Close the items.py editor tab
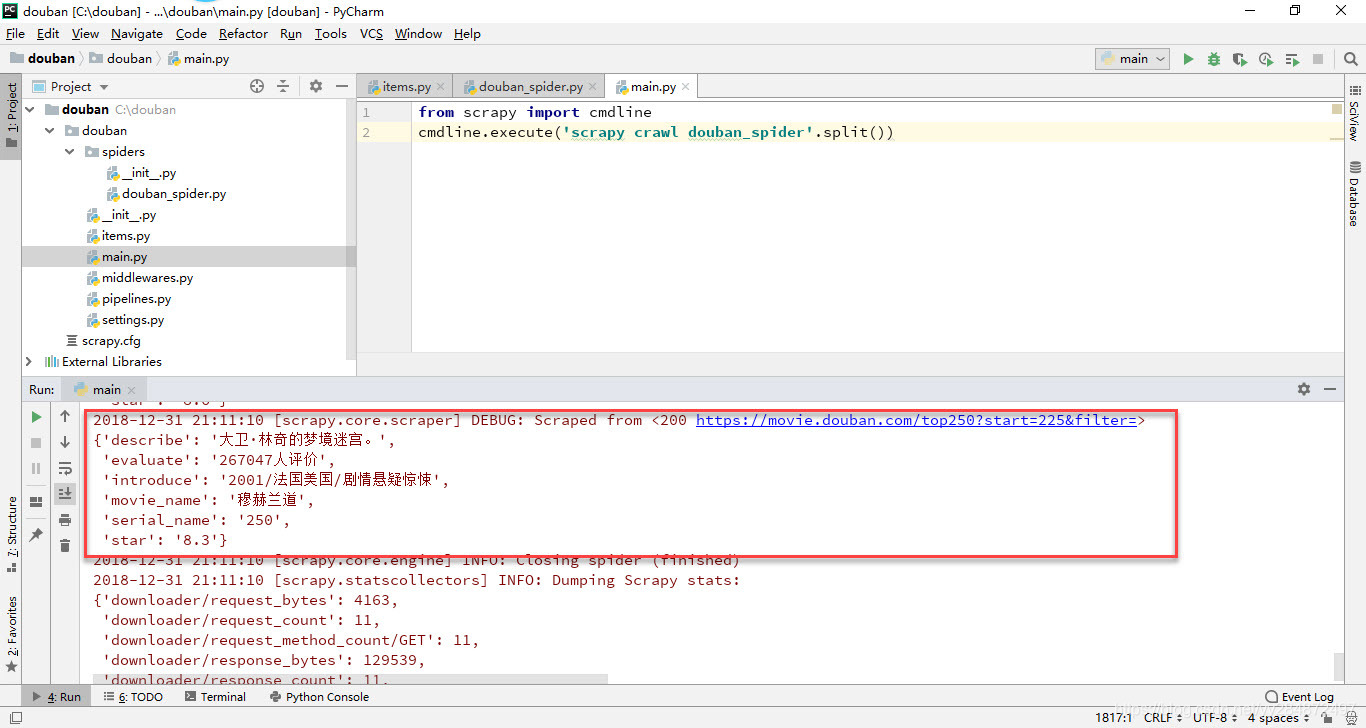Image resolution: width=1366 pixels, height=728 pixels. pyautogui.click(x=441, y=87)
